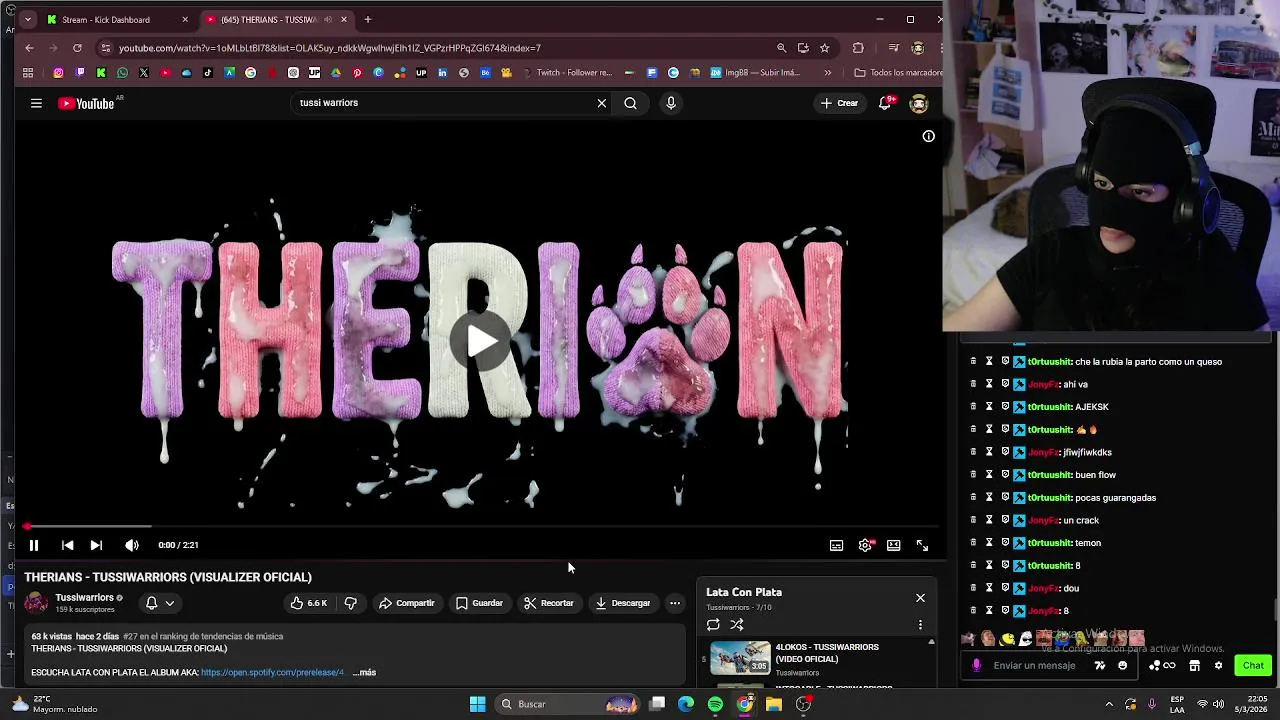Open Chrome tab search dropdown arrow
Image resolution: width=1280 pixels, height=720 pixels.
pos(26,19)
